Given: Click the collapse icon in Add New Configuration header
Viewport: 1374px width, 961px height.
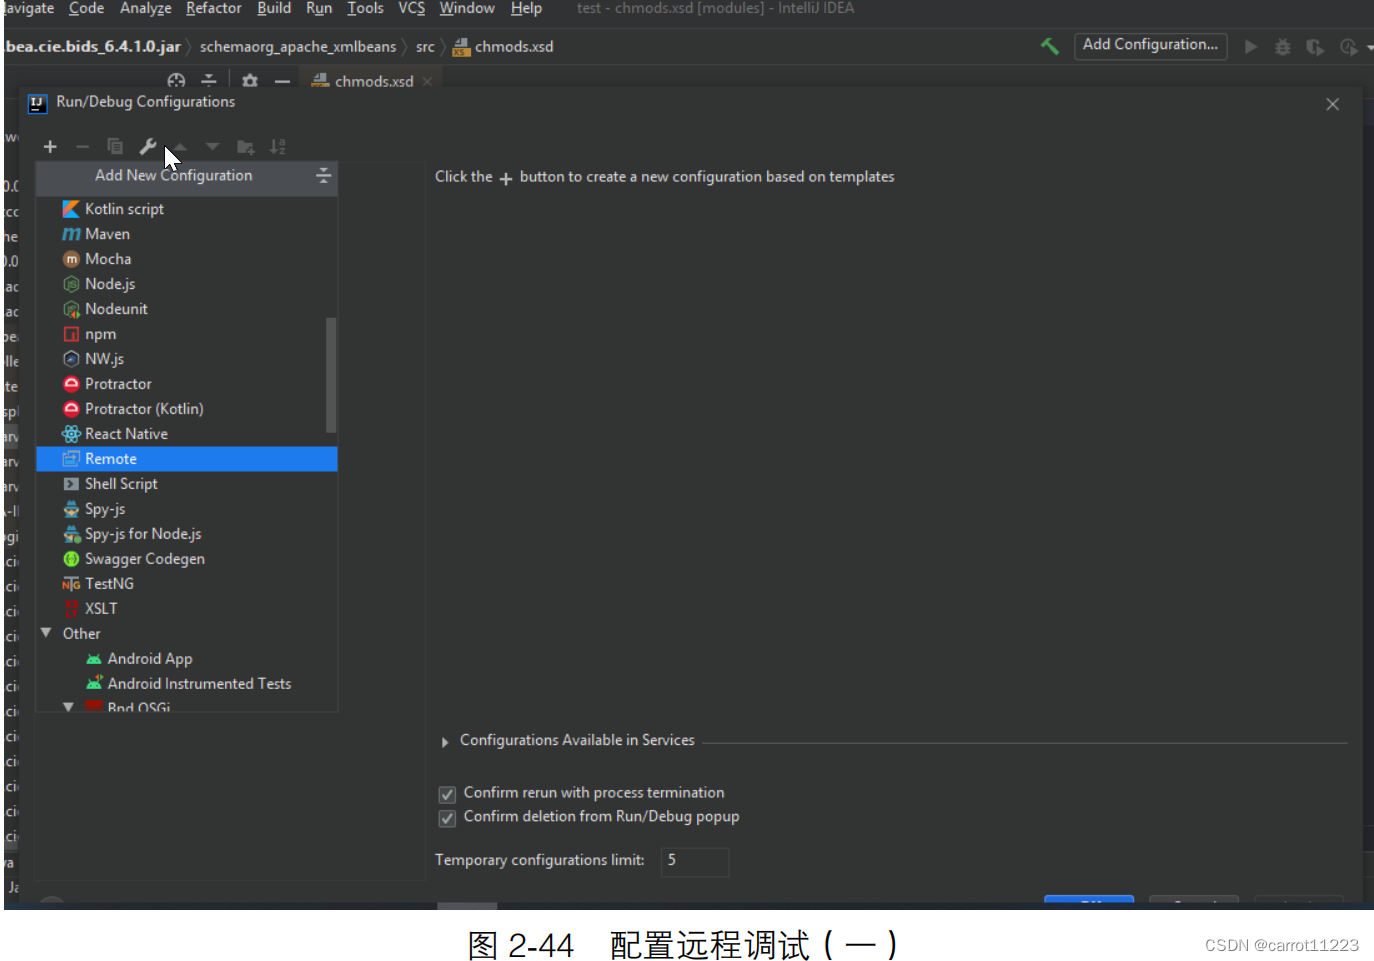Looking at the screenshot, I should pos(323,175).
